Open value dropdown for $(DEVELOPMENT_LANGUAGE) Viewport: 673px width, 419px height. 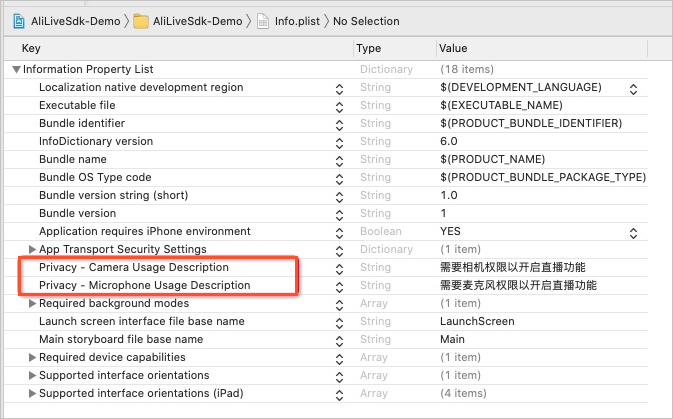pos(633,89)
